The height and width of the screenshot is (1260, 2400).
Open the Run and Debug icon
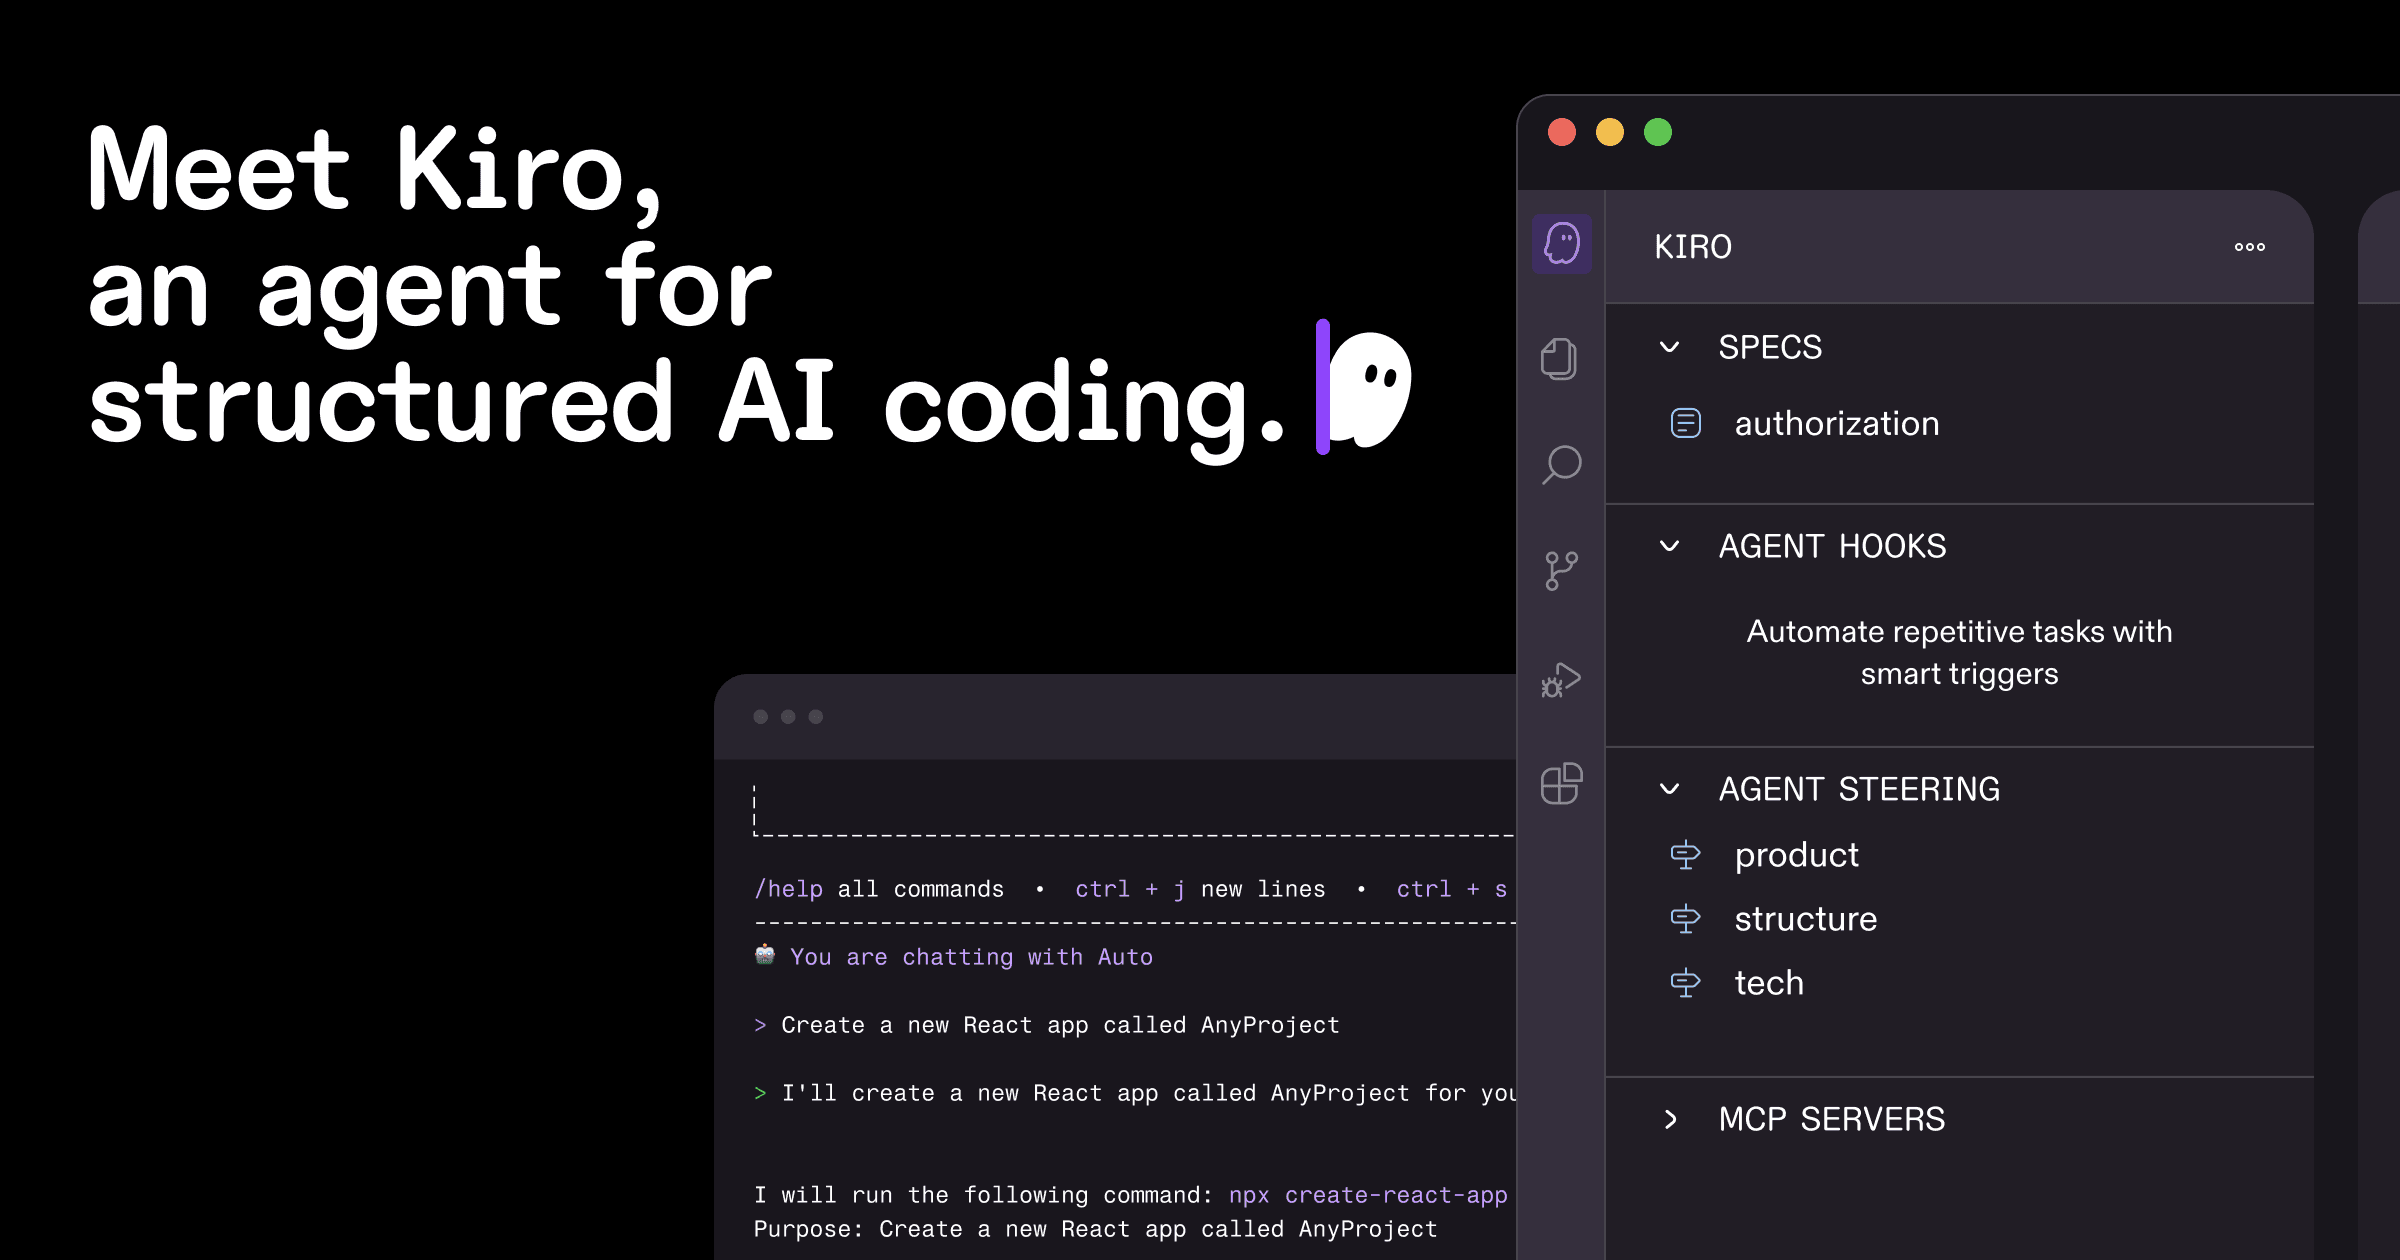[1561, 679]
